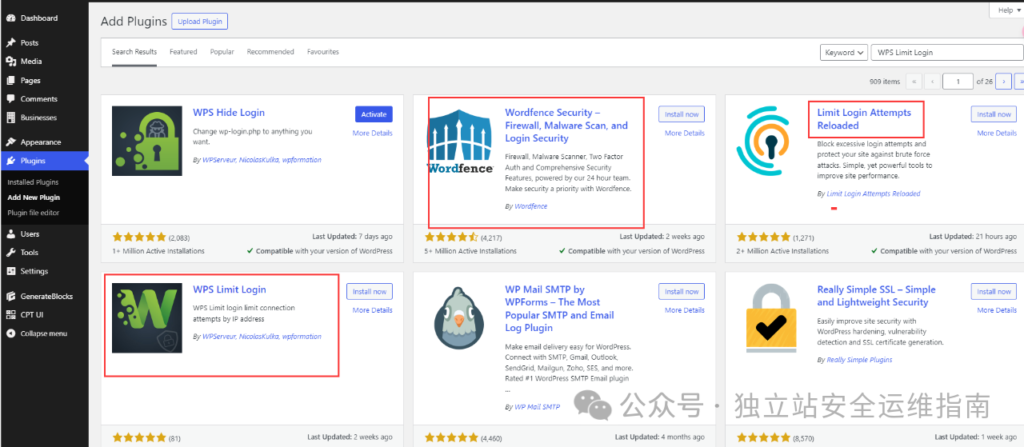
Task: Click the Tools wrench icon
Action: pyautogui.click(x=10, y=253)
